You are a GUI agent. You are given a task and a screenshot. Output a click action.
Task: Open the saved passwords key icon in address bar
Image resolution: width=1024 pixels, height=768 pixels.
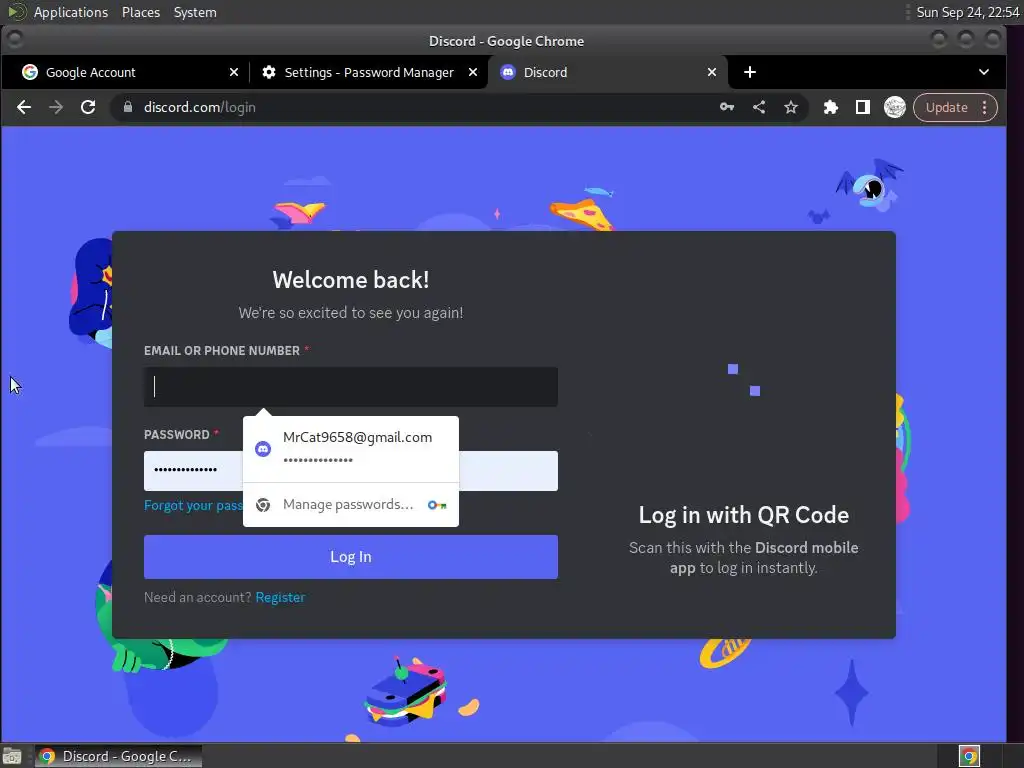click(727, 107)
